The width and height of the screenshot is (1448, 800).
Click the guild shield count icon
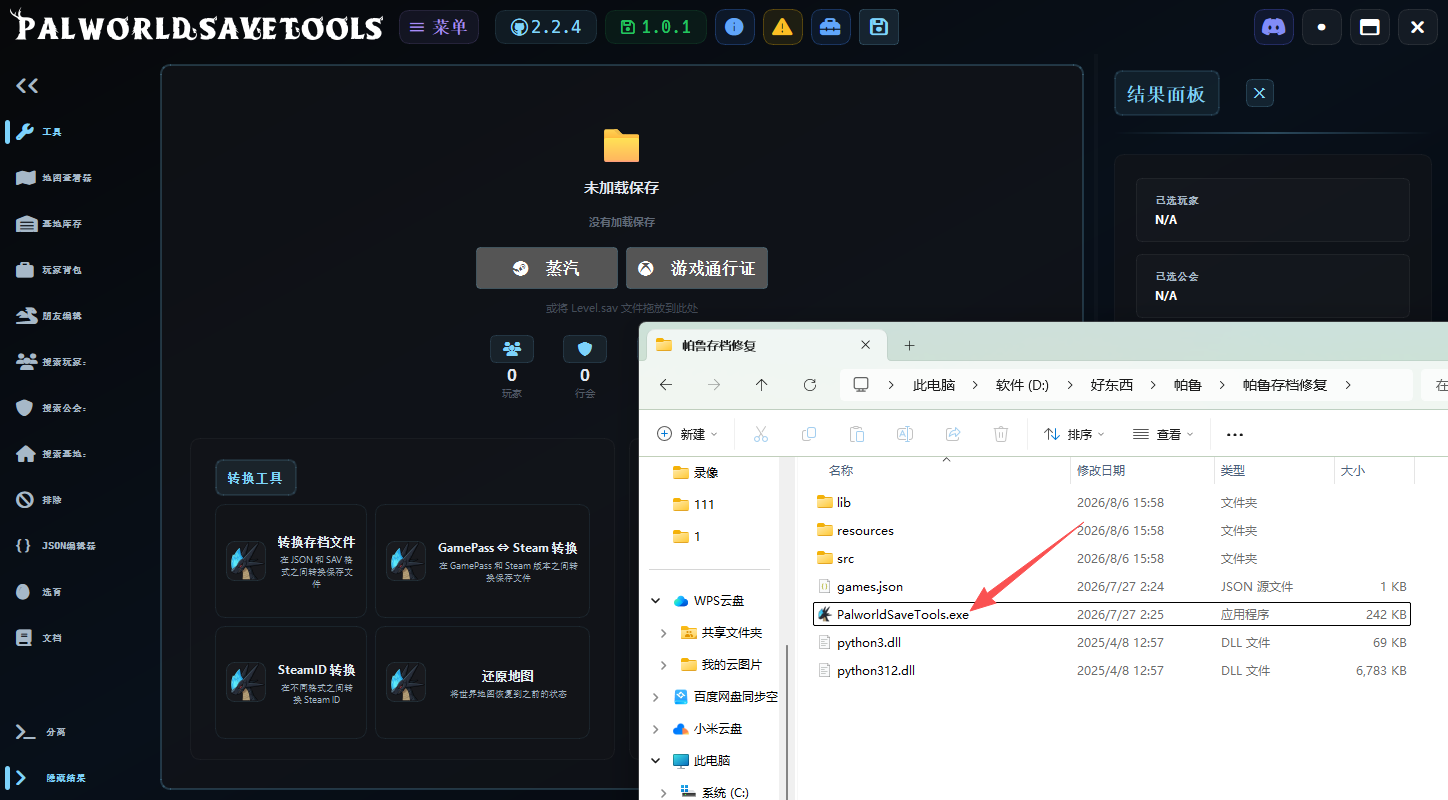point(585,348)
